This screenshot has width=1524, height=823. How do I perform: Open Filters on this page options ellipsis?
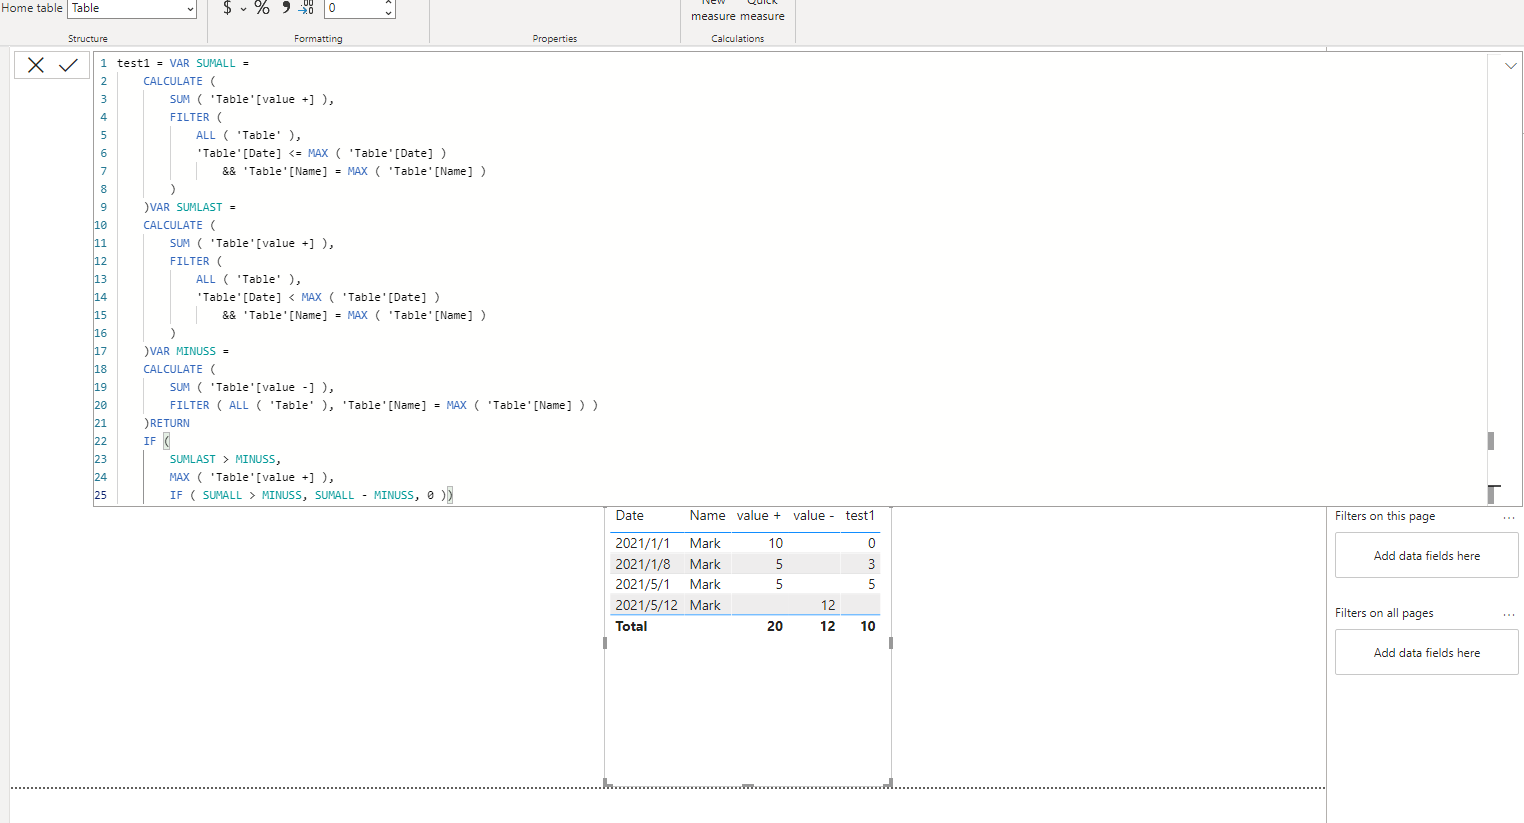point(1509,517)
